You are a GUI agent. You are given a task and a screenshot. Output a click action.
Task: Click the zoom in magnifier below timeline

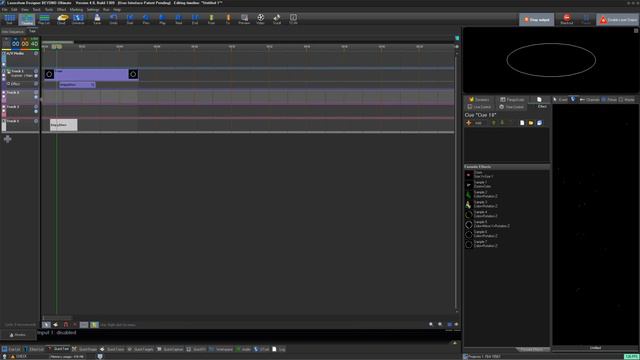(431, 324)
